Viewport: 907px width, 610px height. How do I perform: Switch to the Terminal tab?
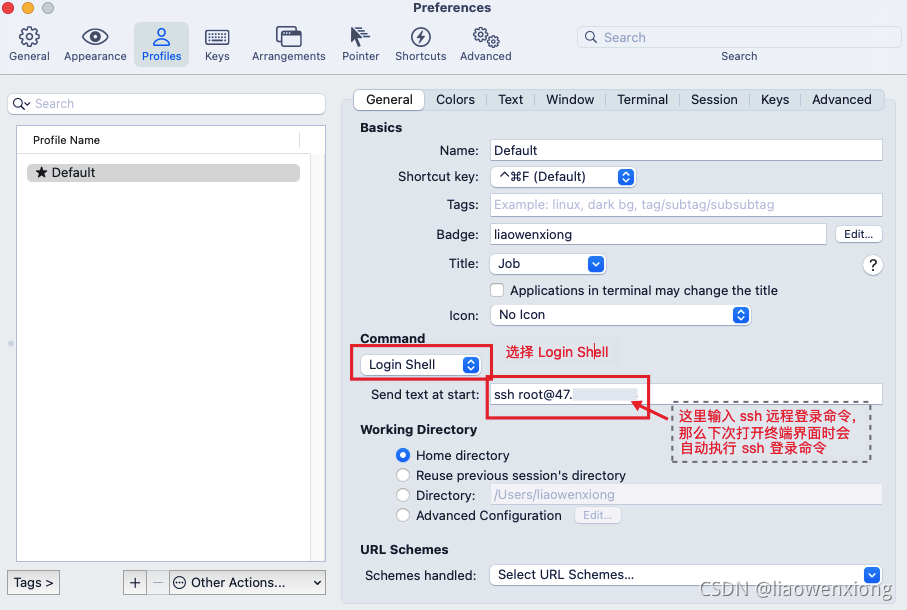642,99
